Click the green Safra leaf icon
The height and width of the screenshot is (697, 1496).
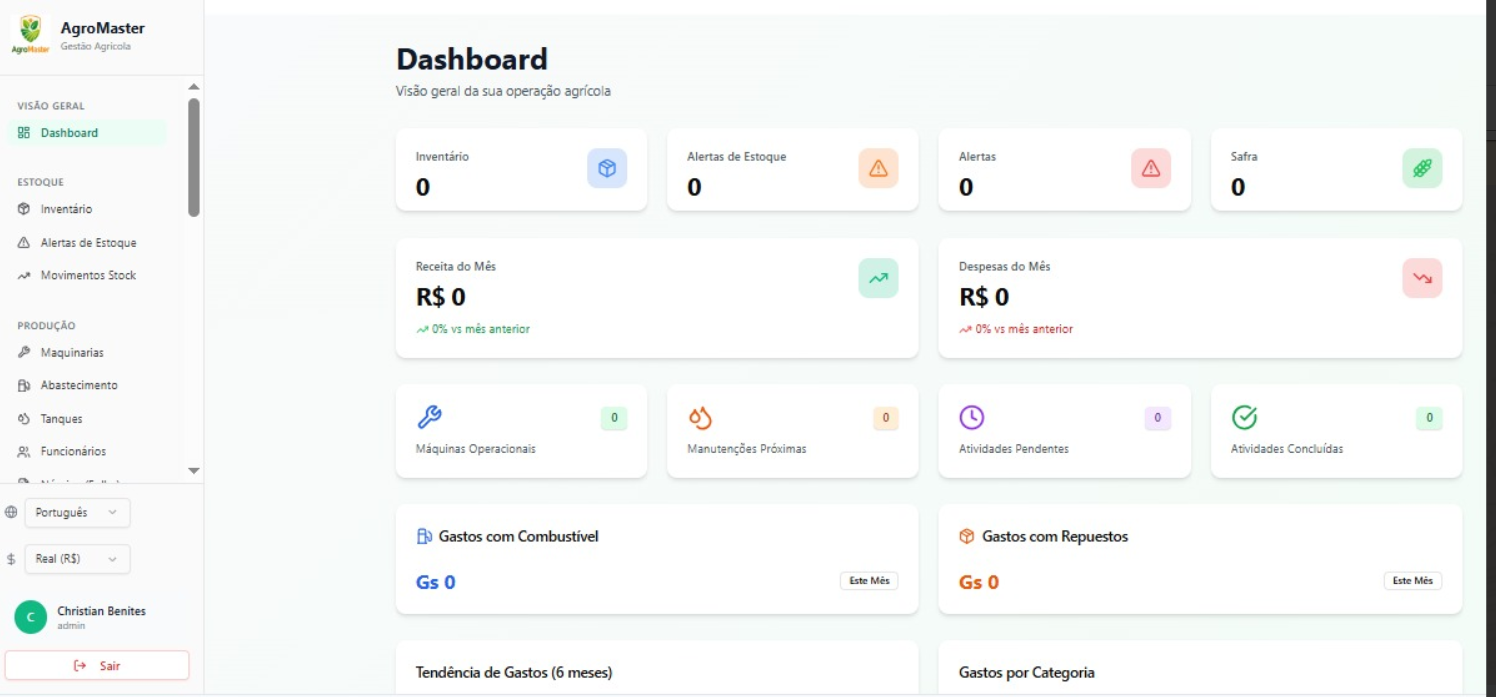(x=1422, y=169)
